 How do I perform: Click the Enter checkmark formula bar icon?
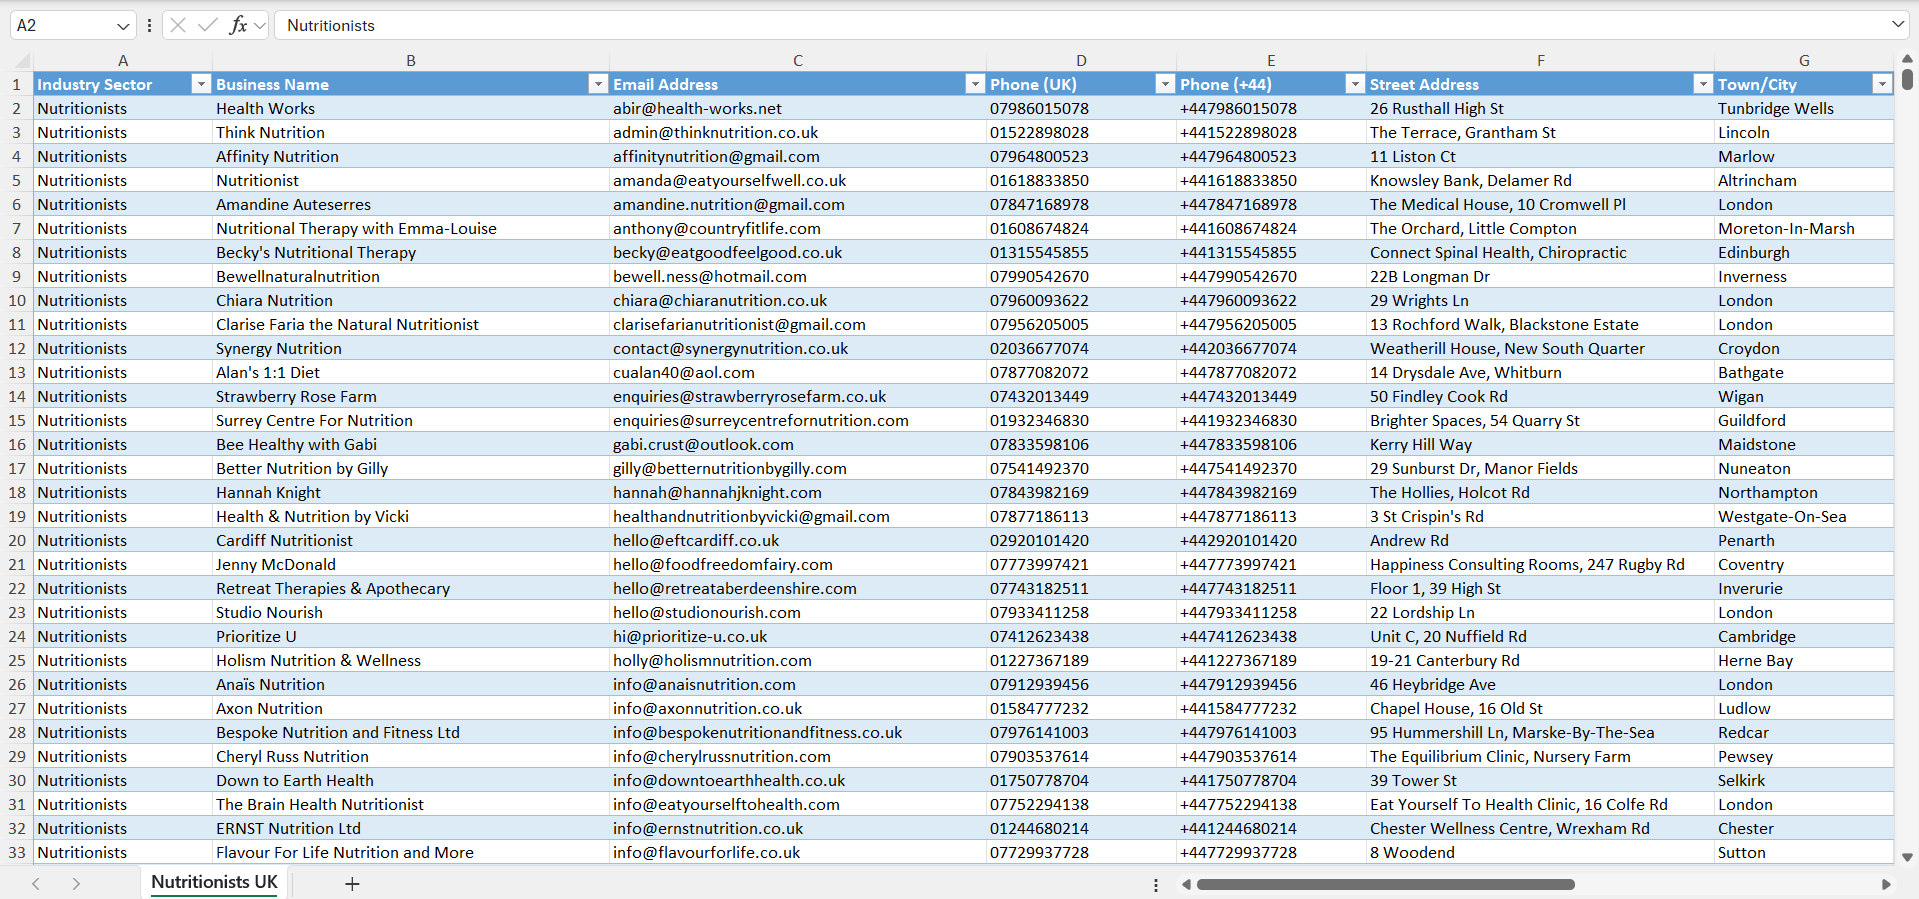[x=208, y=25]
